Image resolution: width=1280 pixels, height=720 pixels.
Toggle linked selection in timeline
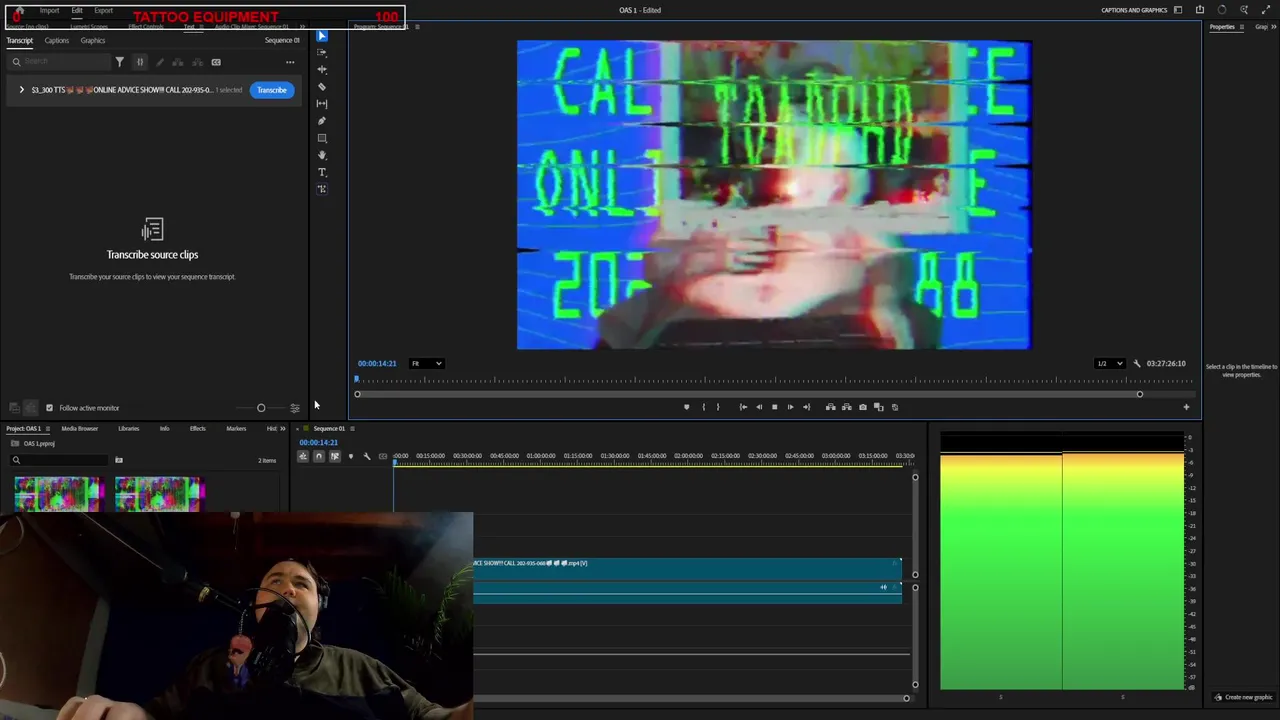point(335,456)
